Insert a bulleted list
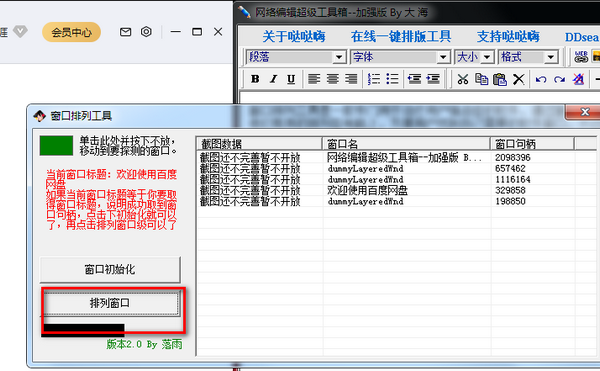The width and height of the screenshot is (600, 371). pos(392,79)
